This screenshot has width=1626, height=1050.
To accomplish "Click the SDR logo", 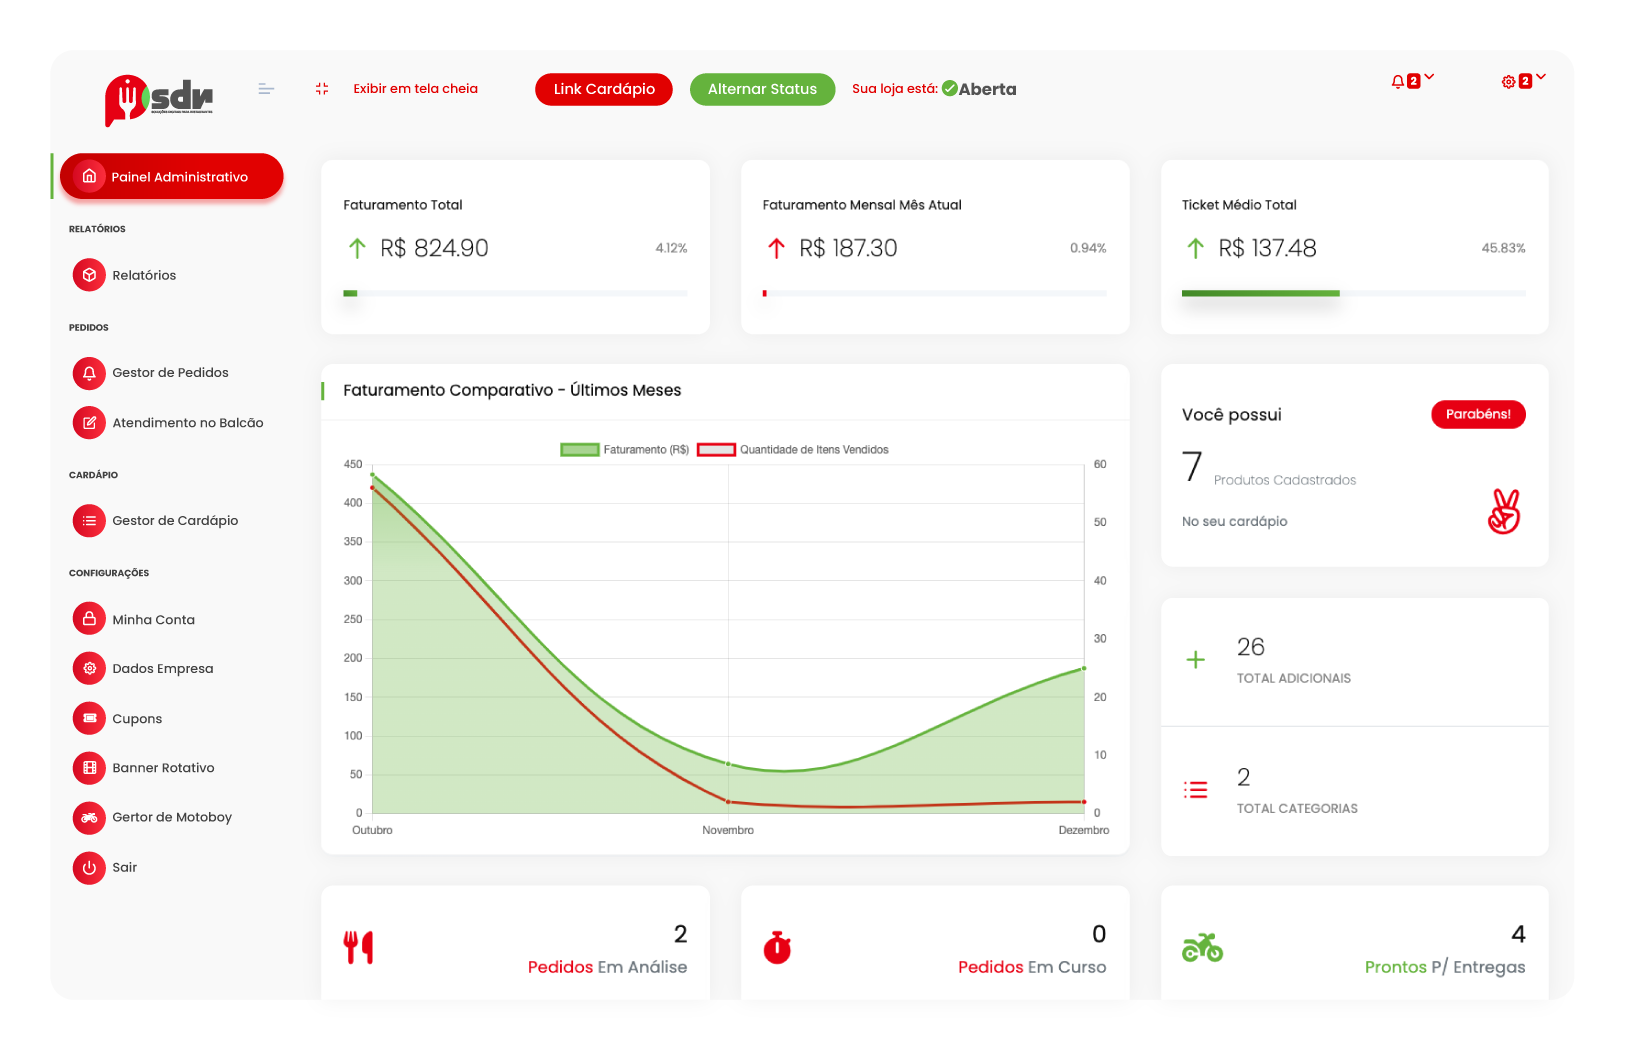I will click(159, 100).
